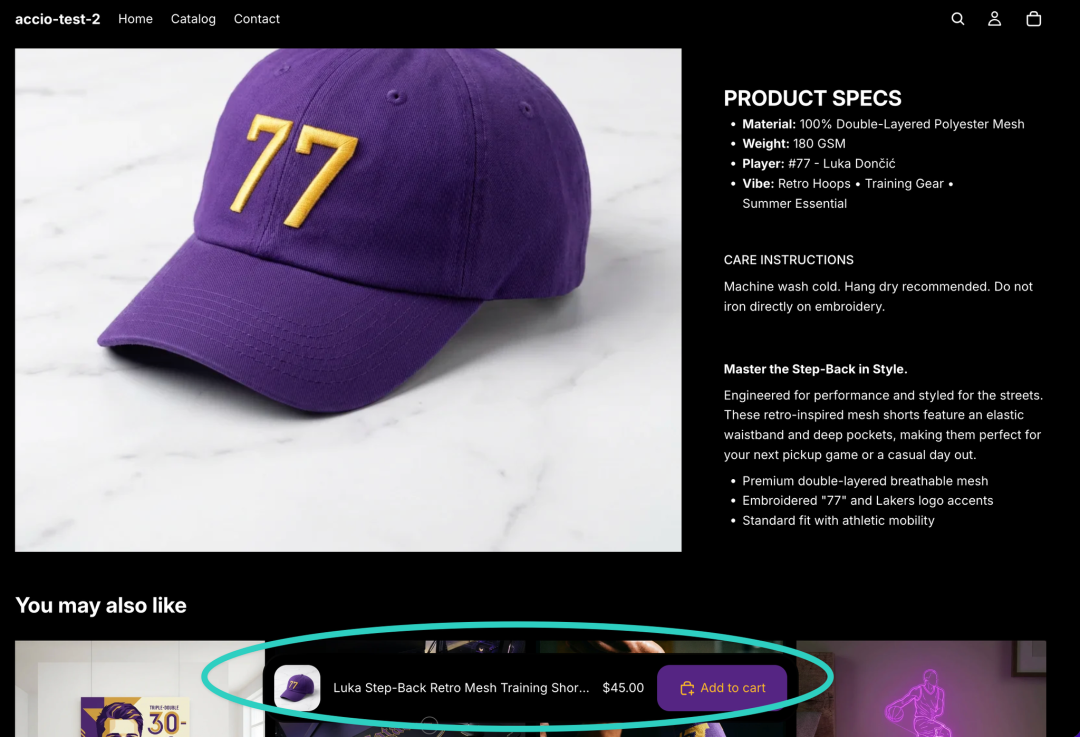
Task: Open the search magnifier icon
Action: (x=957, y=19)
